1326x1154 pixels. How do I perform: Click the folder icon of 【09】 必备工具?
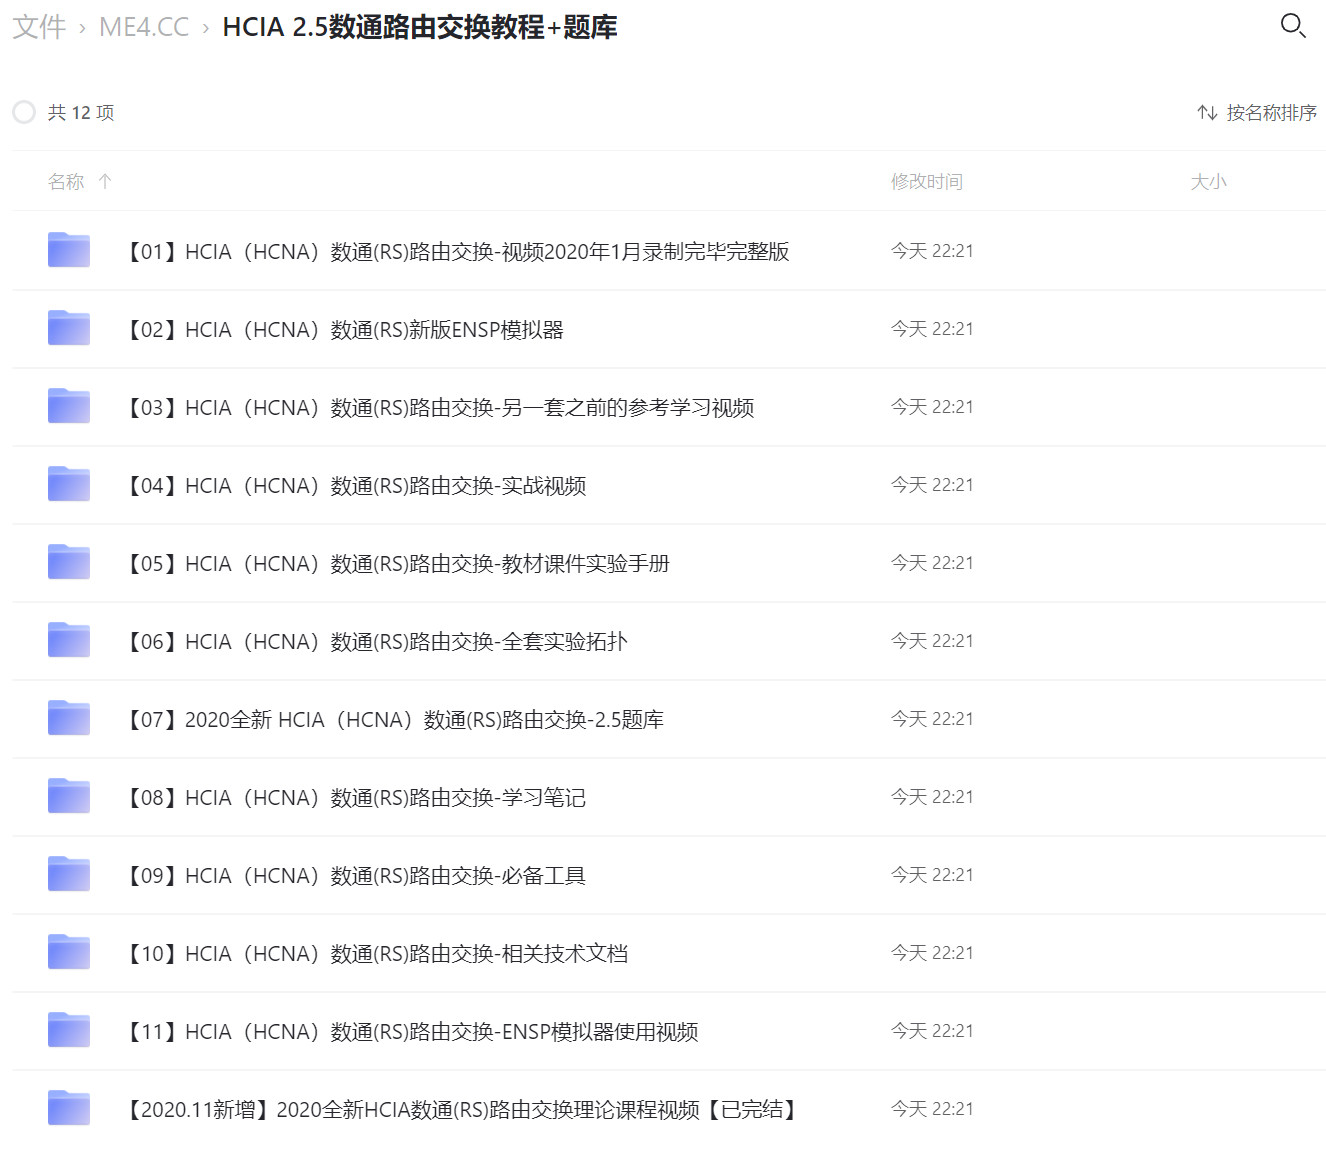pos(69,874)
